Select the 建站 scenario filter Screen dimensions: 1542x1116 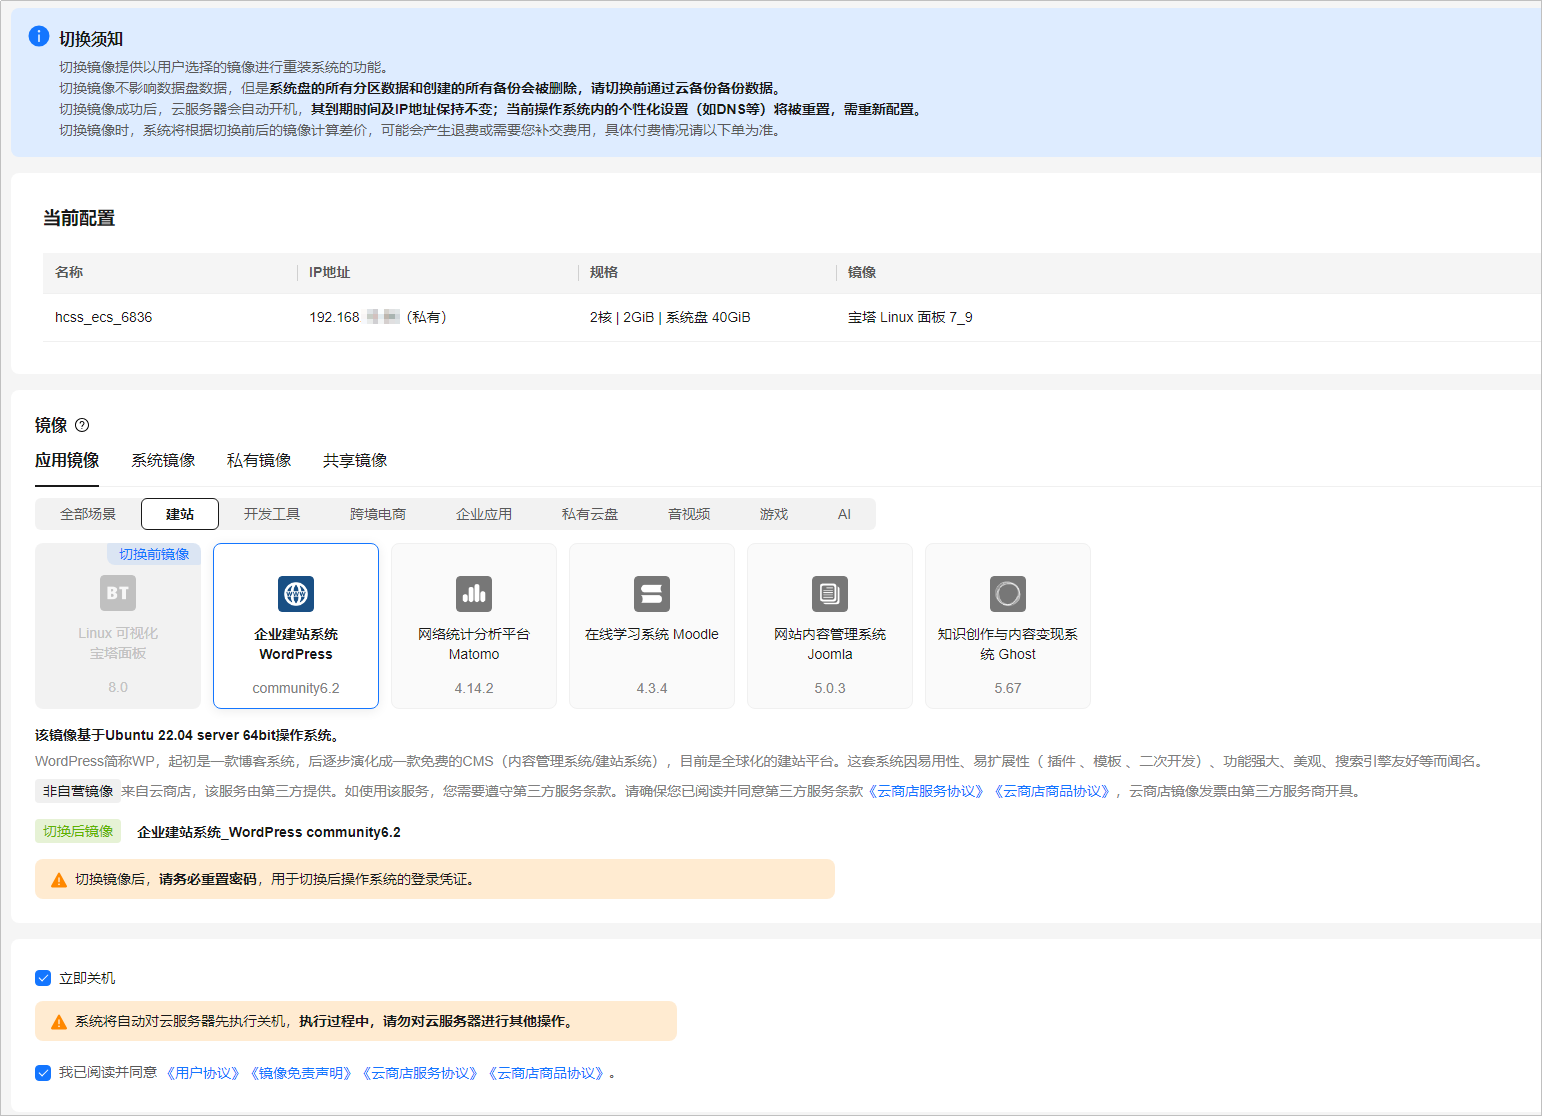point(180,514)
